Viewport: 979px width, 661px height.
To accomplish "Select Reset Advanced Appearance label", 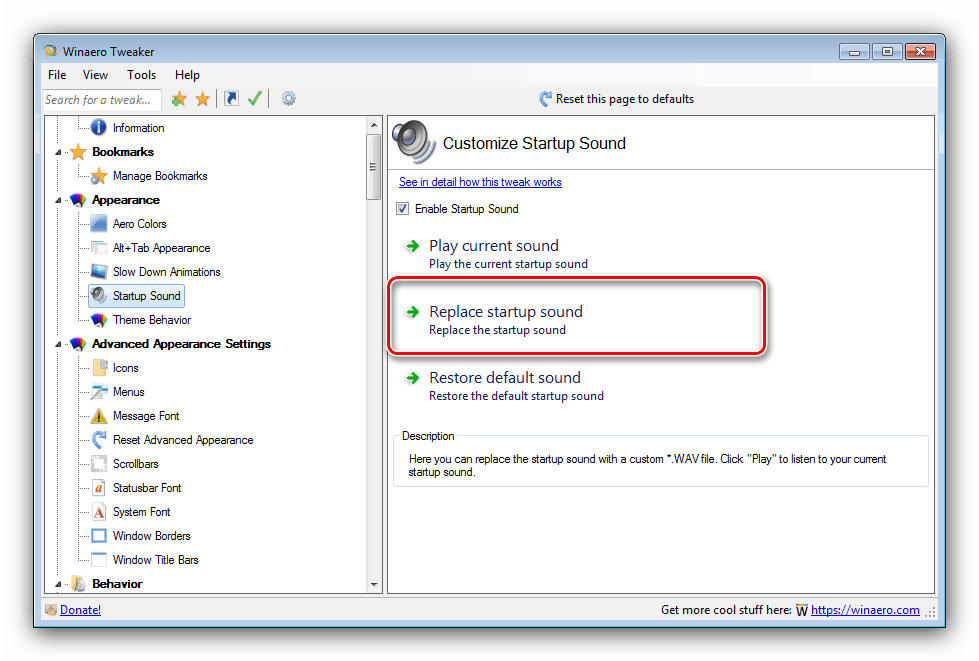I will click(x=183, y=439).
